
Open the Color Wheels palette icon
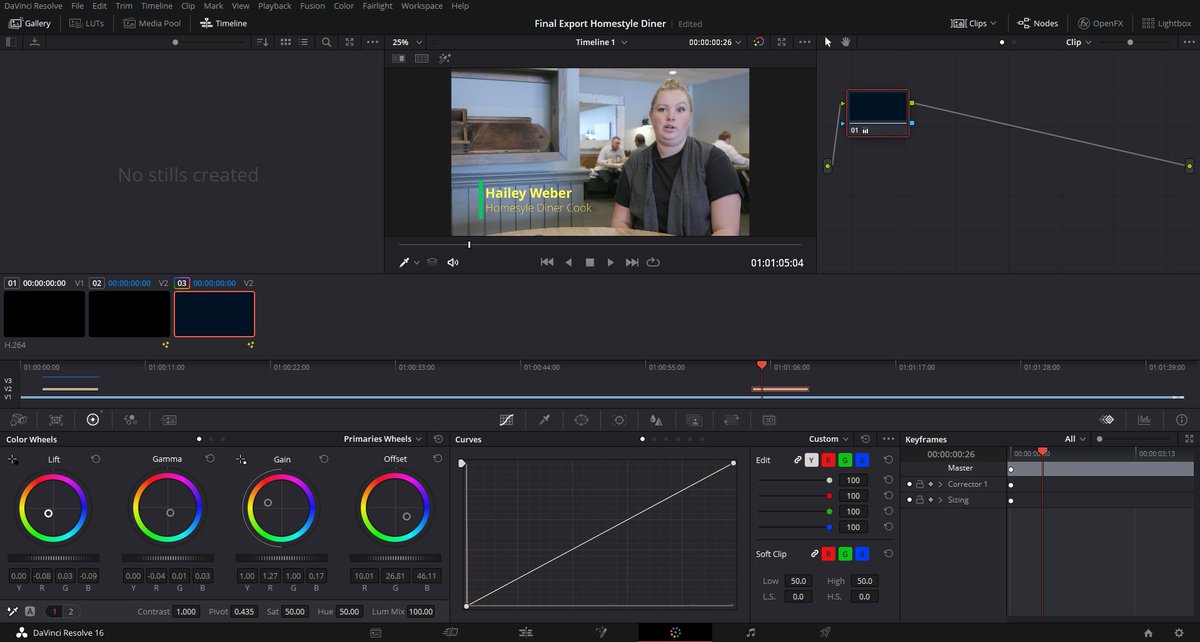[x=93, y=420]
